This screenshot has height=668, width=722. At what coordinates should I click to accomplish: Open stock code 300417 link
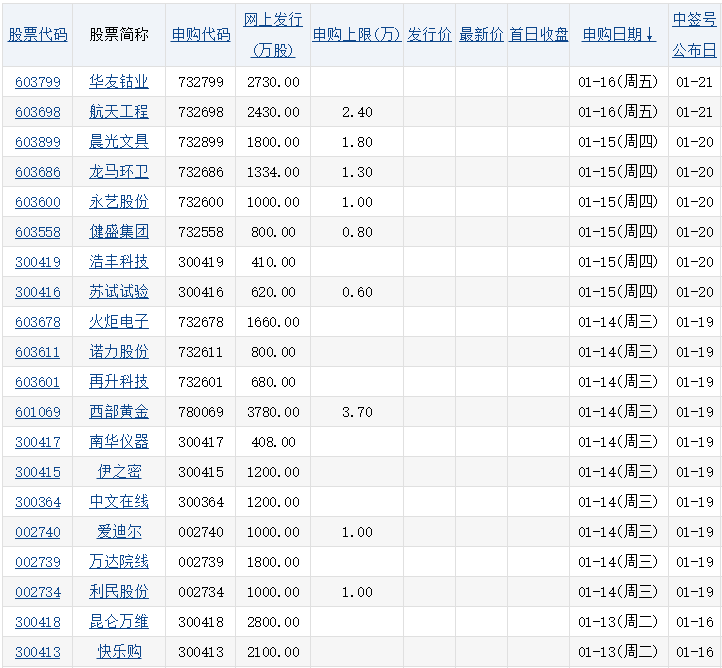(x=38, y=442)
